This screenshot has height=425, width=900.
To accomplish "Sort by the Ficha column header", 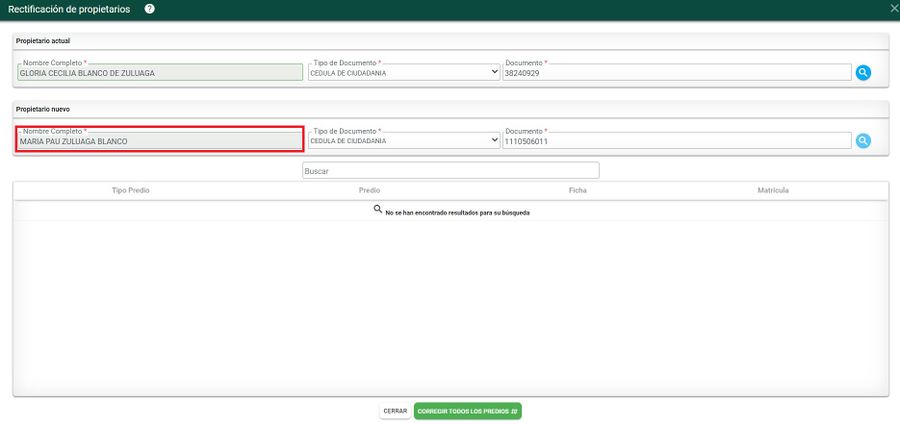I will [577, 190].
